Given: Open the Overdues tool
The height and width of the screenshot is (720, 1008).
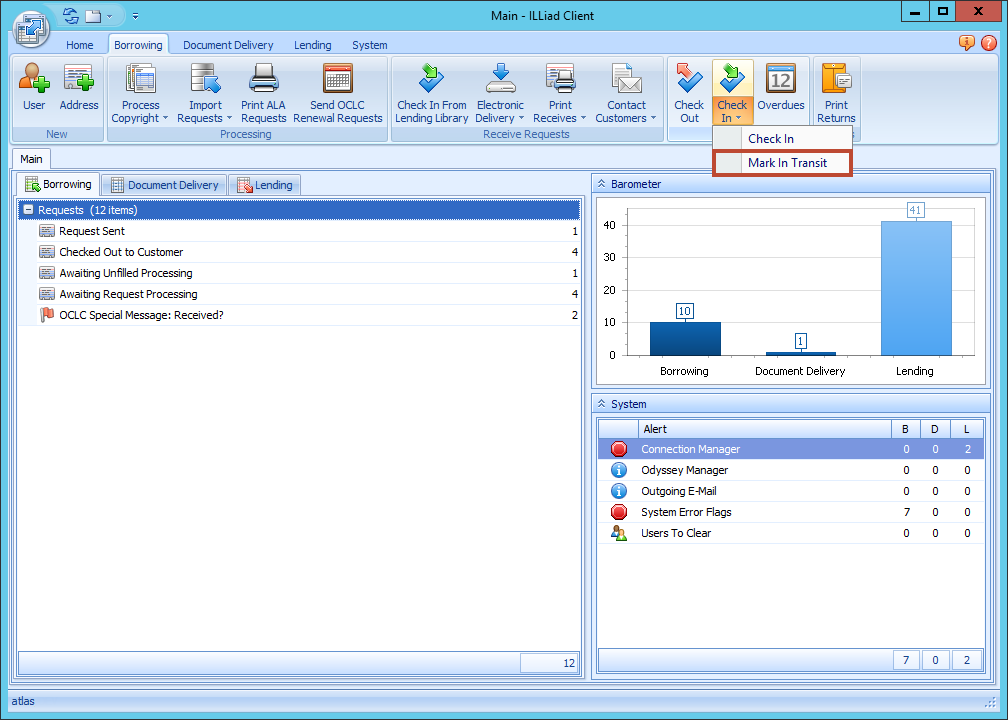Looking at the screenshot, I should pyautogui.click(x=780, y=92).
